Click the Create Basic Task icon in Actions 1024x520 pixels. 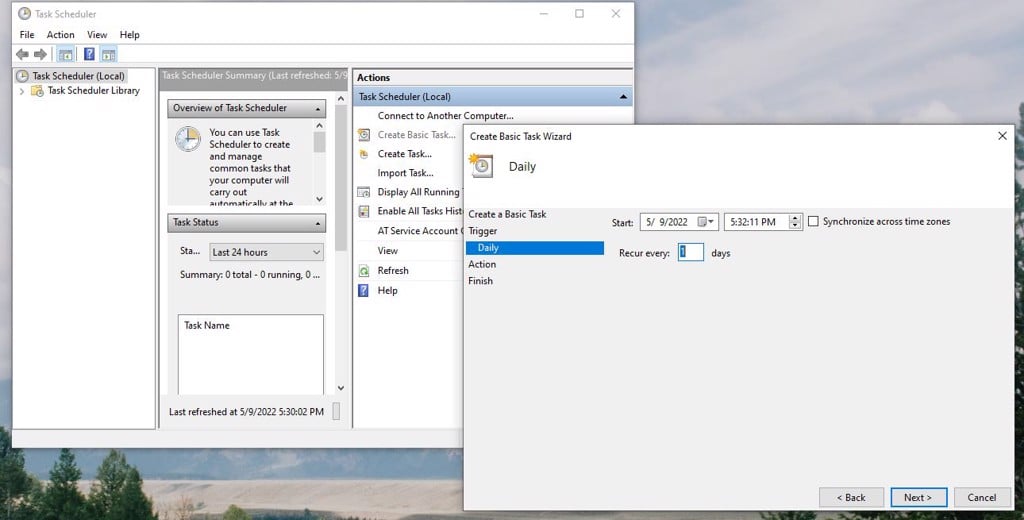coord(364,135)
